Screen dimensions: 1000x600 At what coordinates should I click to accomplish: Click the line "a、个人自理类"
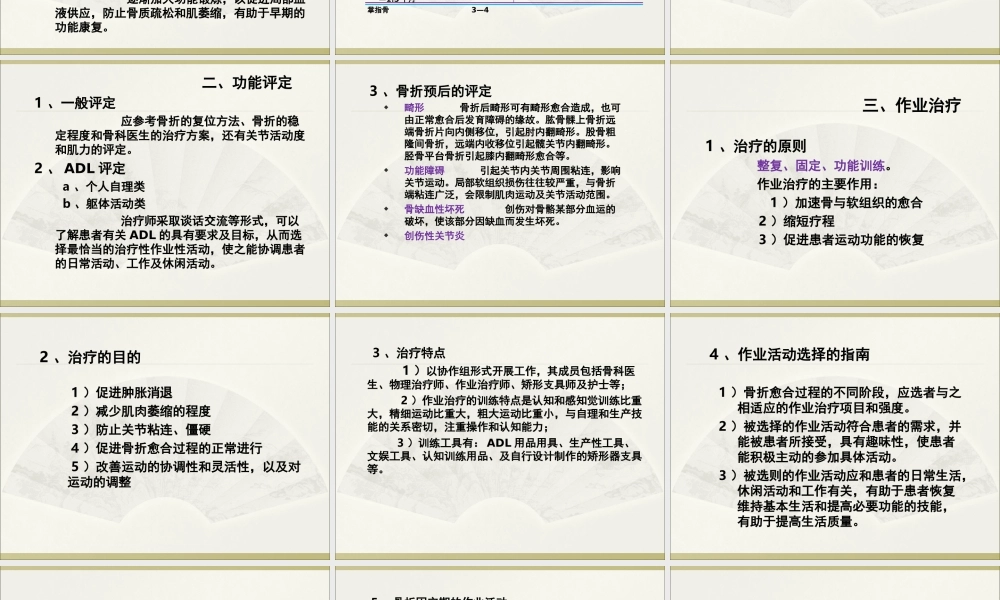pos(104,186)
